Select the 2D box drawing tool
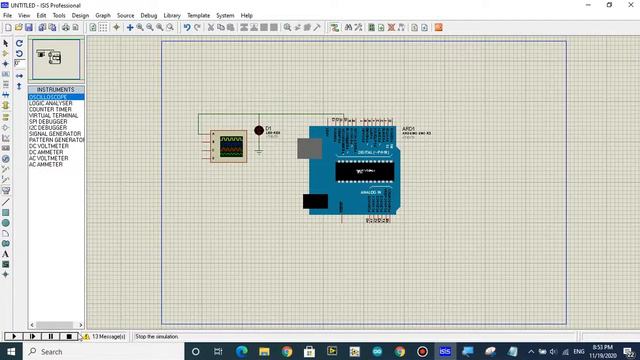This screenshot has height=360, width=640. (x=5, y=213)
